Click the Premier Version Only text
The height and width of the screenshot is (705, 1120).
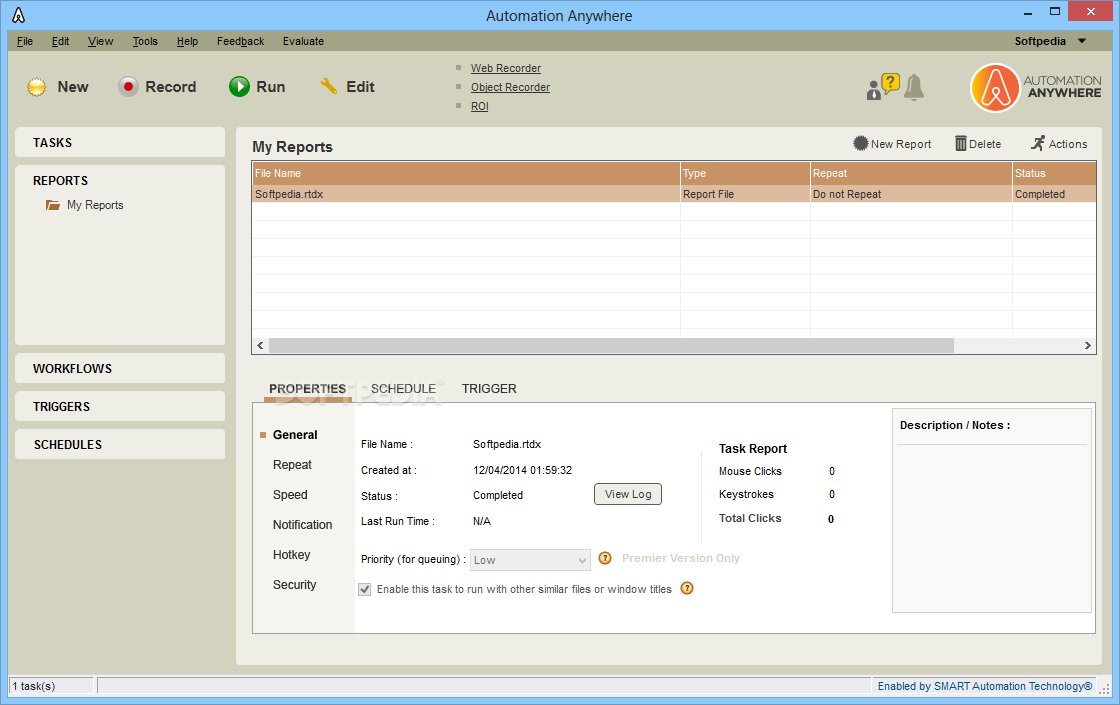tap(681, 559)
